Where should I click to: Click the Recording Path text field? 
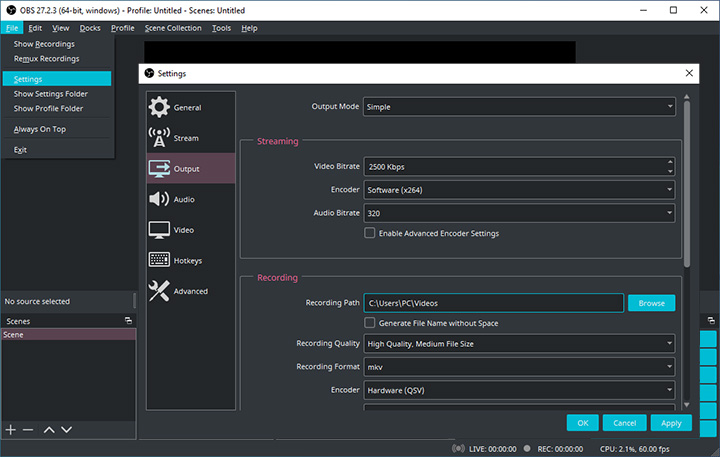click(x=493, y=302)
